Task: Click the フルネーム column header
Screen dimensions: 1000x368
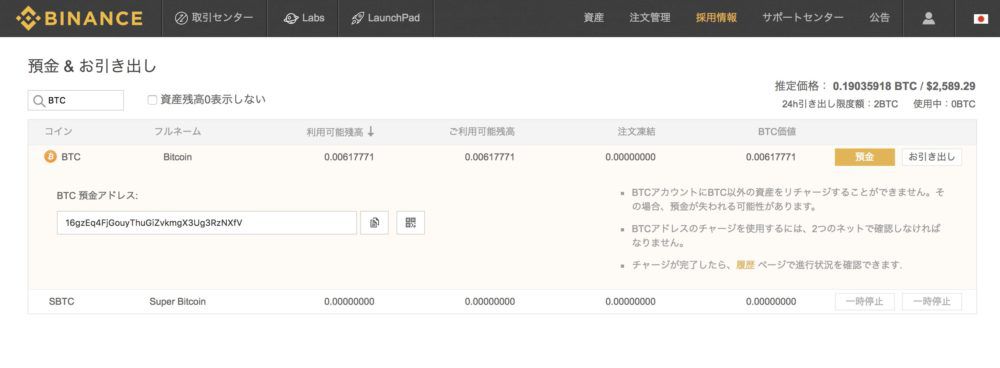Action: [x=177, y=132]
